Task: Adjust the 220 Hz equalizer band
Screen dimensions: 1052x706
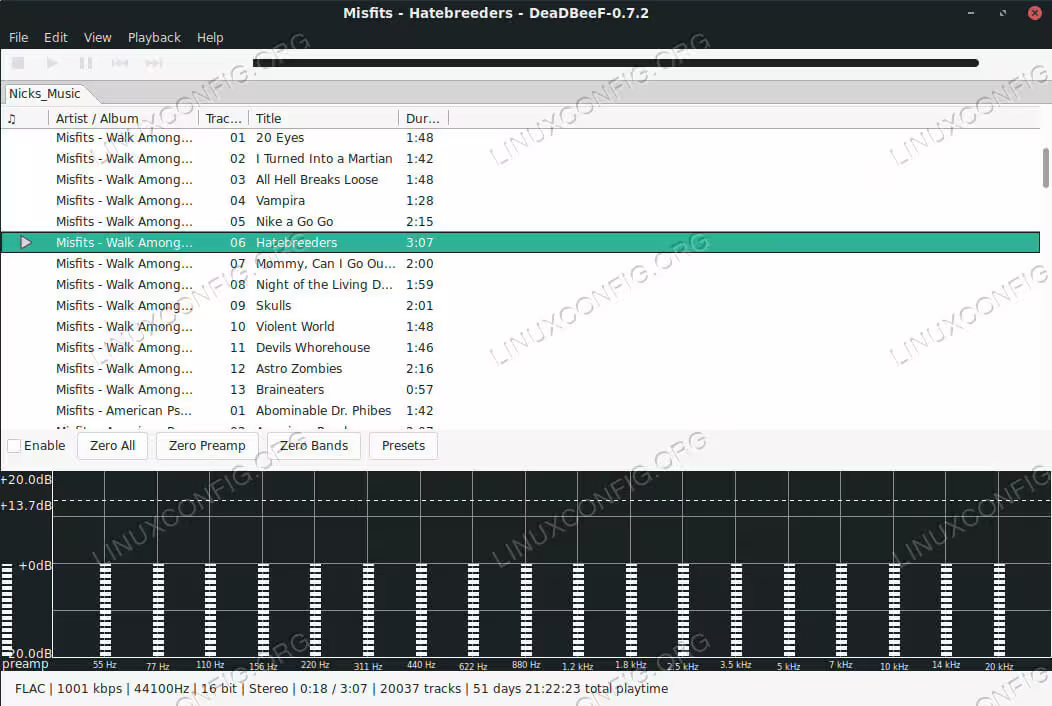Action: (x=315, y=609)
